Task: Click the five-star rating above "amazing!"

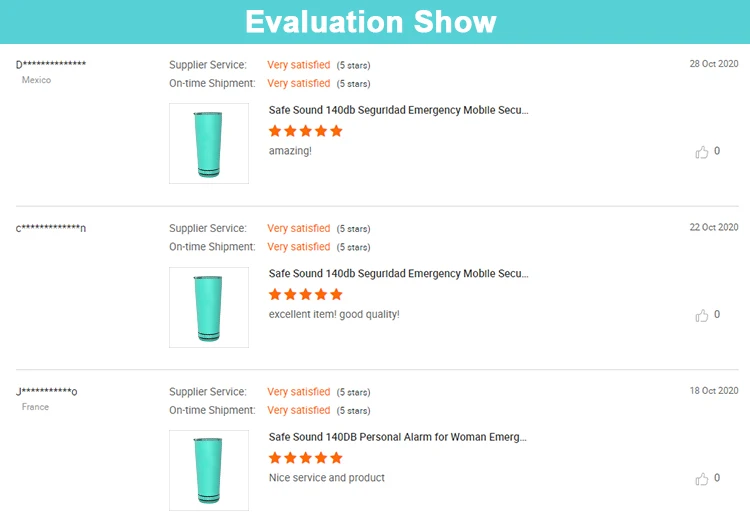Action: pos(306,131)
